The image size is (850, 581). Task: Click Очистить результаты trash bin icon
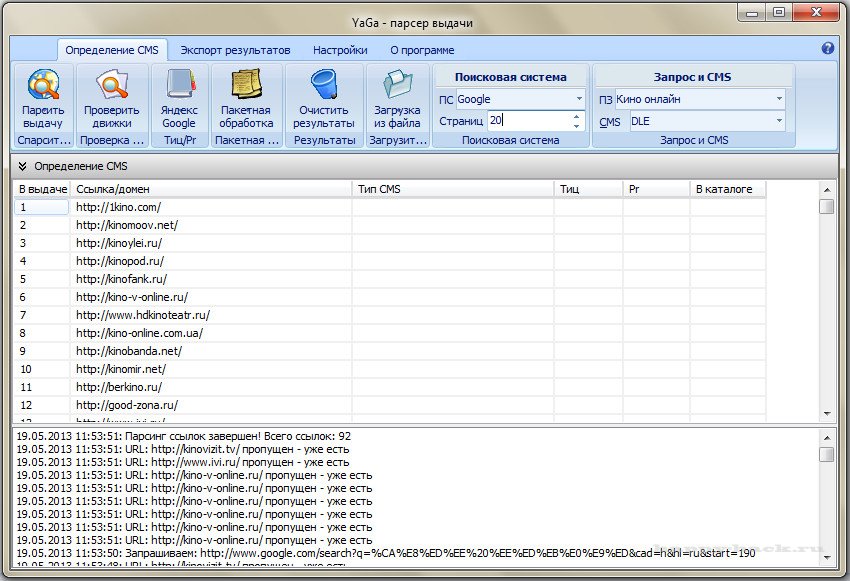click(324, 85)
